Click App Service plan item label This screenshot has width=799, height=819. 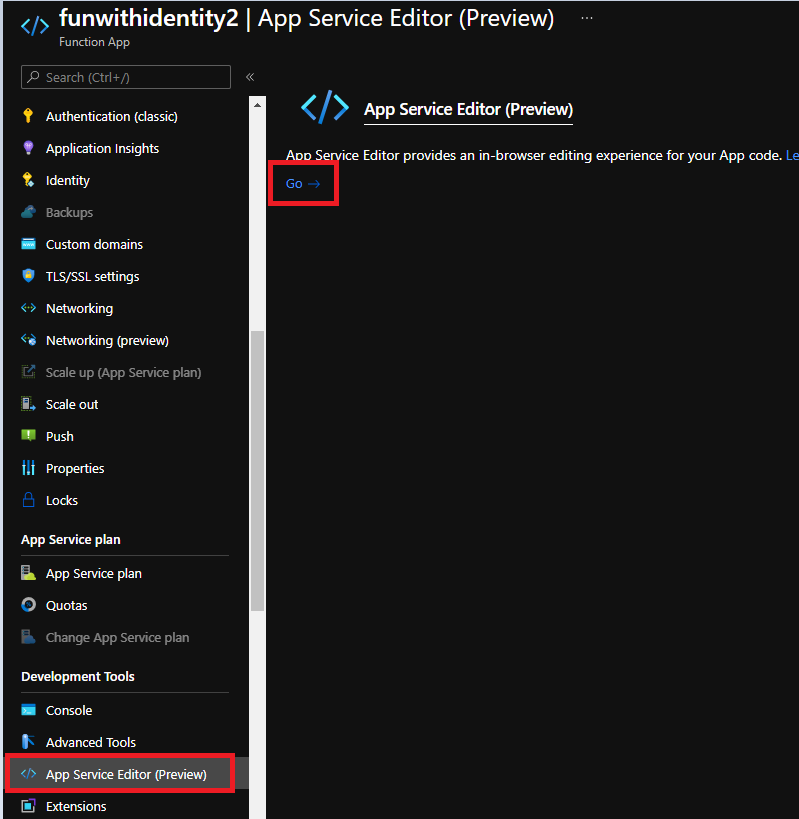[x=94, y=573]
